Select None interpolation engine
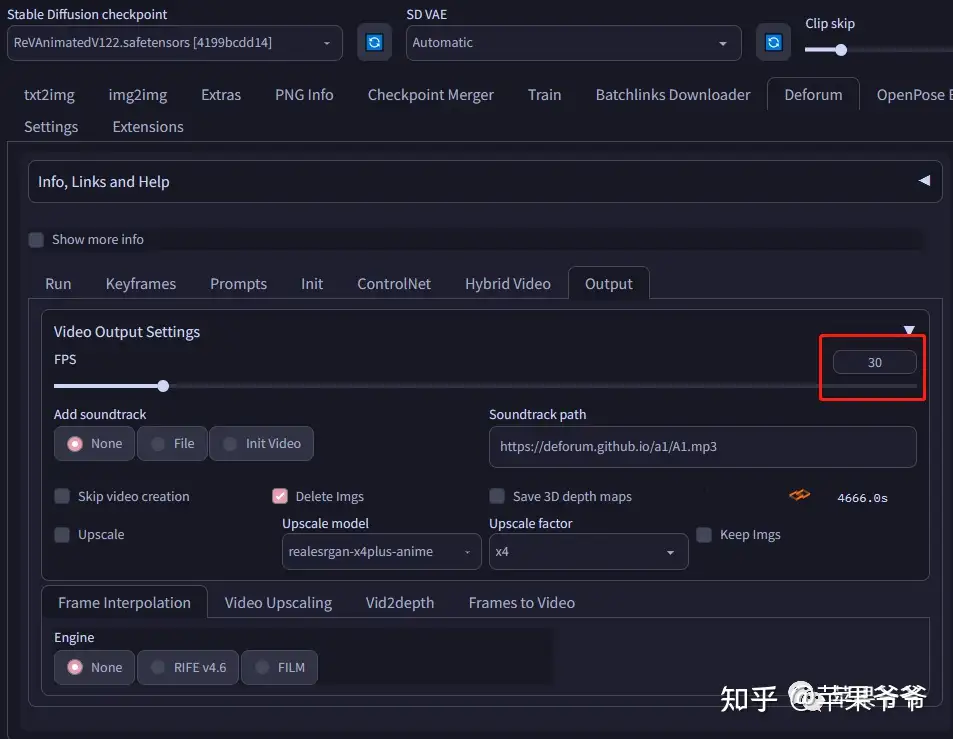Viewport: 953px width, 739px height. click(94, 667)
